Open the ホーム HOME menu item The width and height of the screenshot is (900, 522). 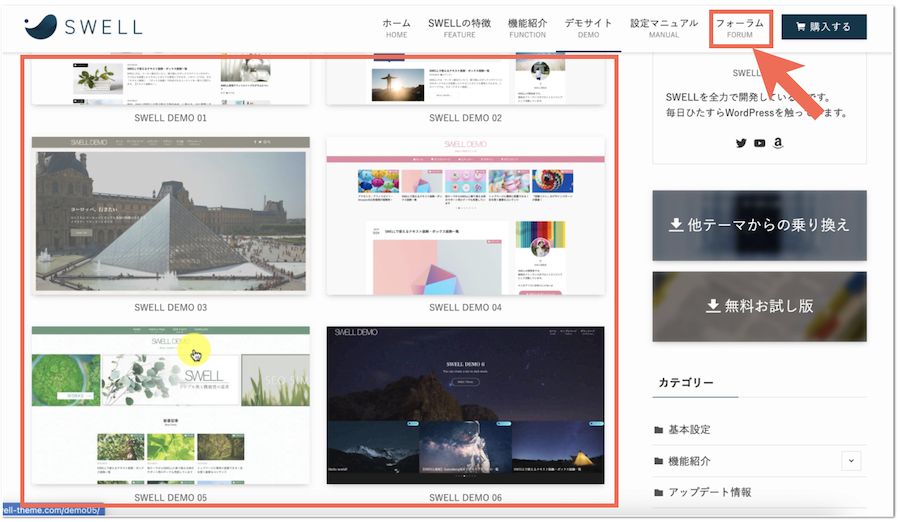(x=396, y=27)
